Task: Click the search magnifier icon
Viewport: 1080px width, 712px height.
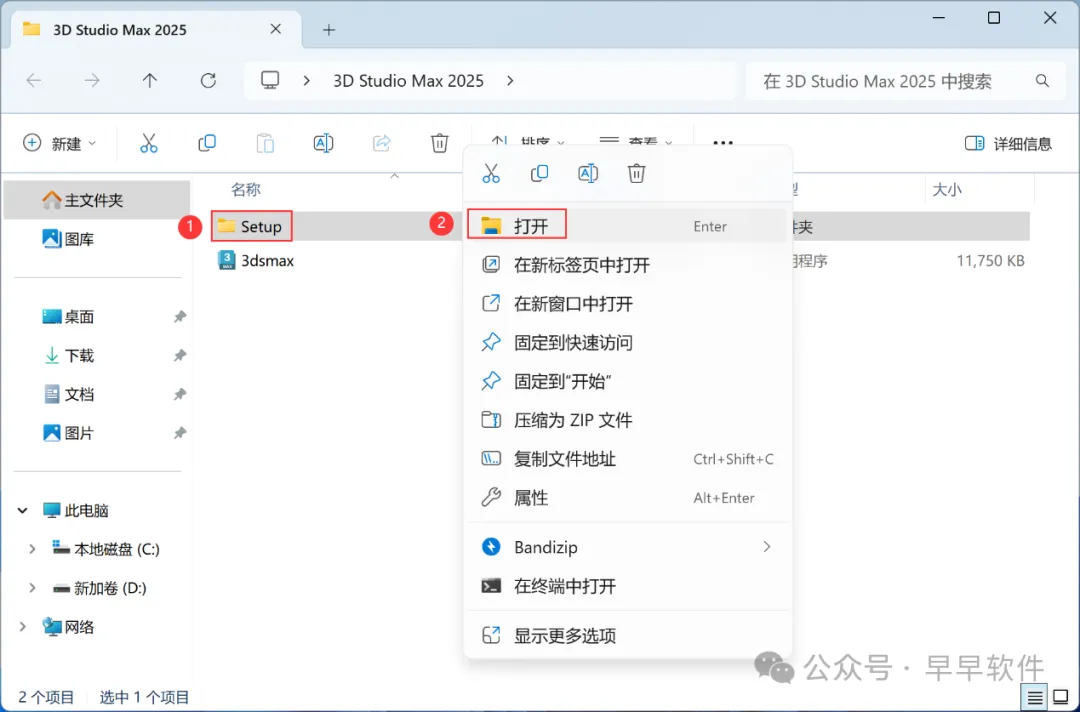Action: (x=1042, y=81)
